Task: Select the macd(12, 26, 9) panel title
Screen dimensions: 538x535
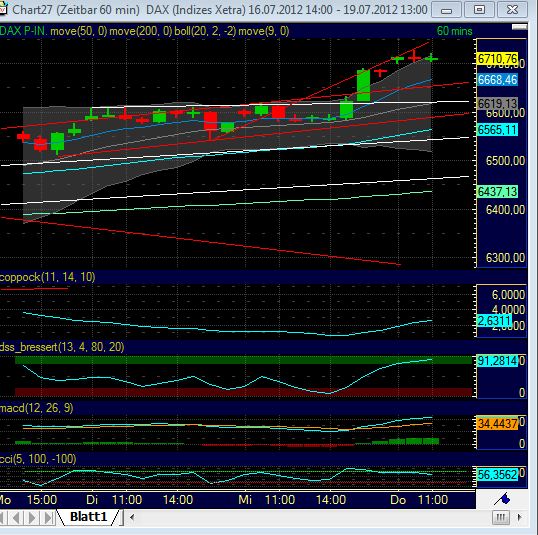Action: pyautogui.click(x=36, y=408)
